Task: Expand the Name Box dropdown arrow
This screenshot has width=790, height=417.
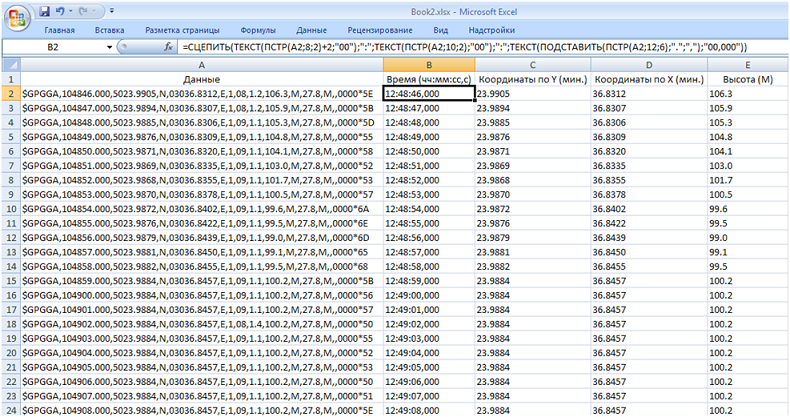Action: coord(109,47)
